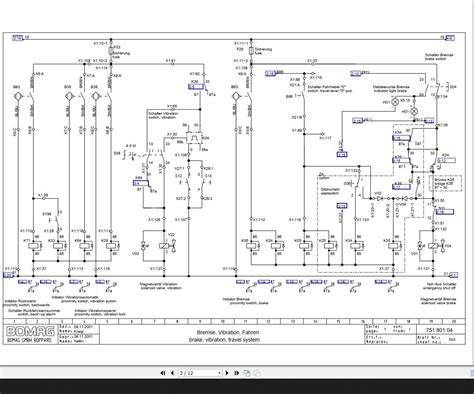Click the 'Initiator Vibrationssperre' label

click(x=95, y=310)
